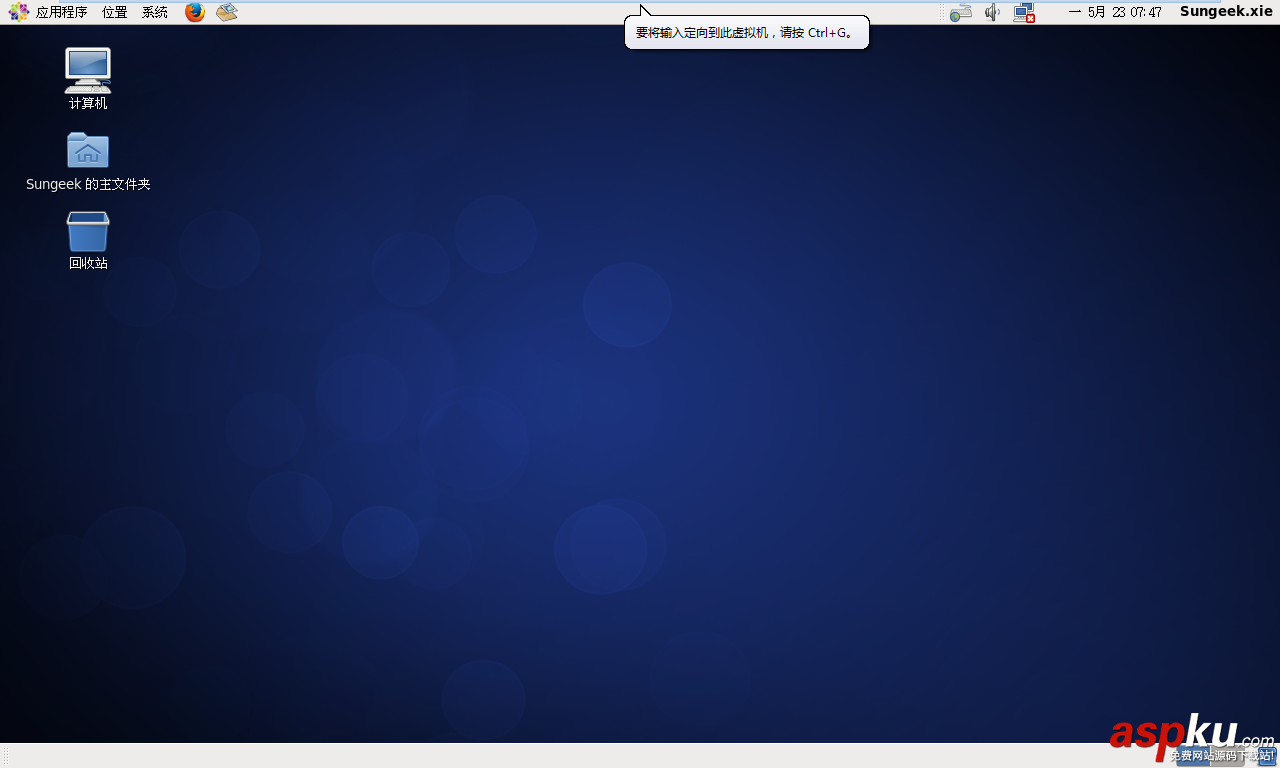Launch Firefox from the top panel
Viewport: 1280px width, 768px height.
194,12
